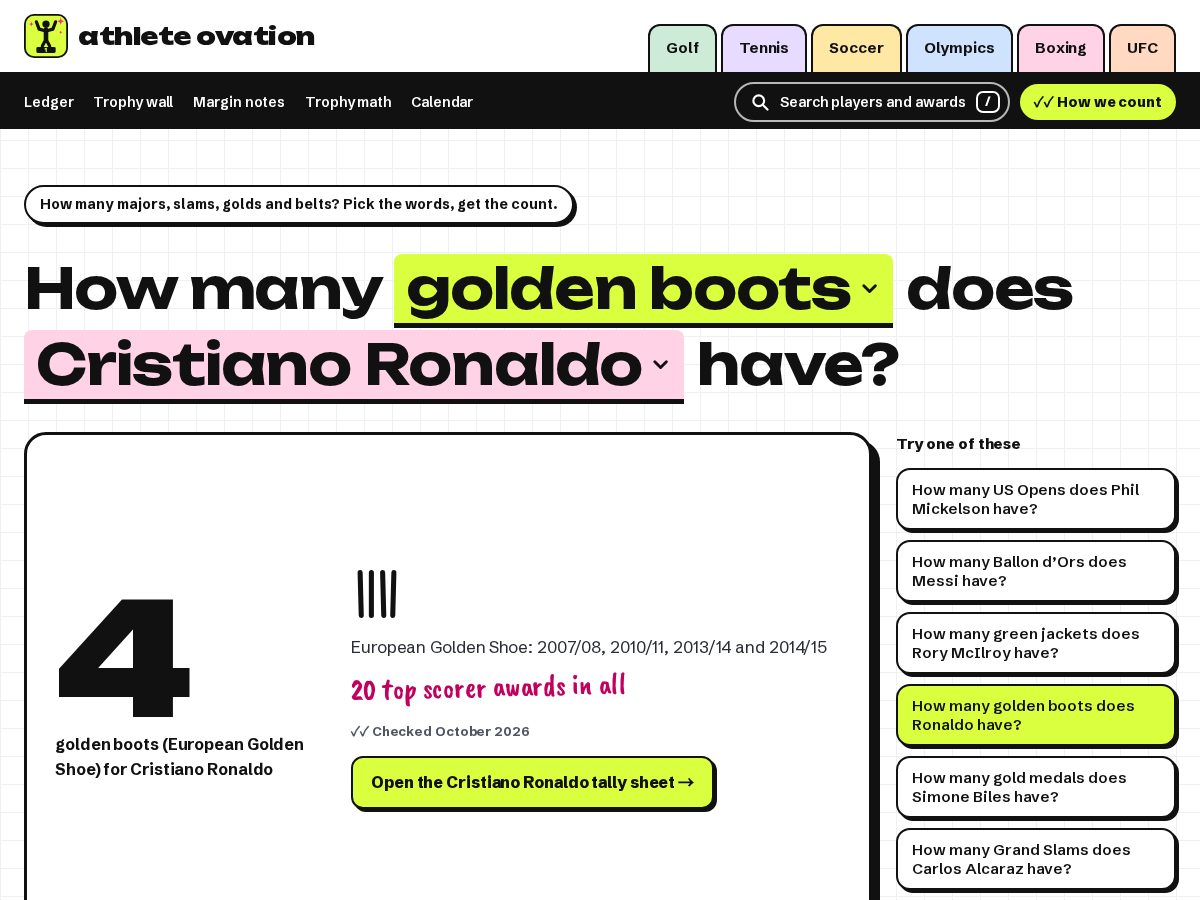Image resolution: width=1200 pixels, height=900 pixels.
Task: Click the Search players and awards field
Action: click(x=872, y=102)
